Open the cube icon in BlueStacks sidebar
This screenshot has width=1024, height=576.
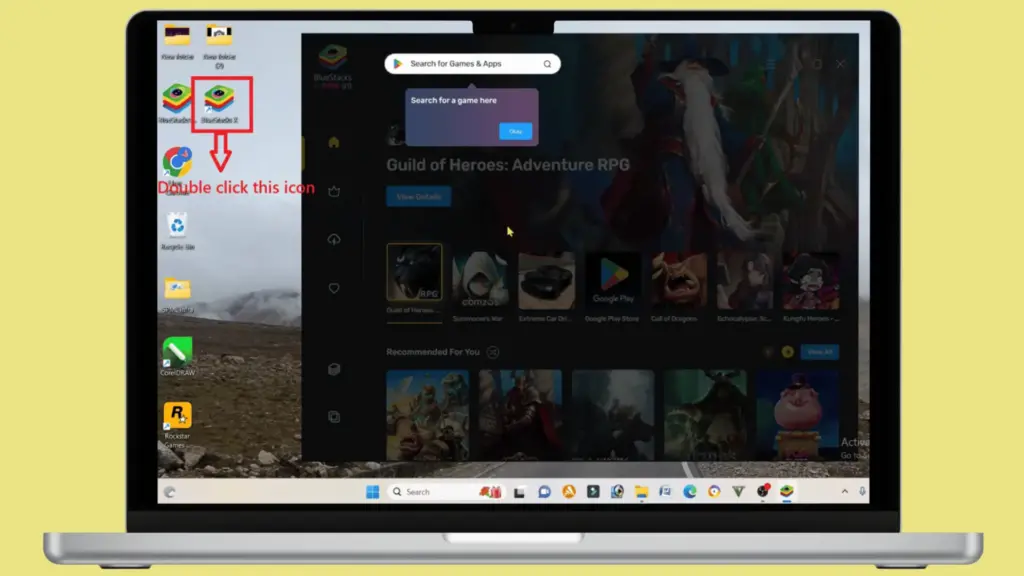pos(334,369)
